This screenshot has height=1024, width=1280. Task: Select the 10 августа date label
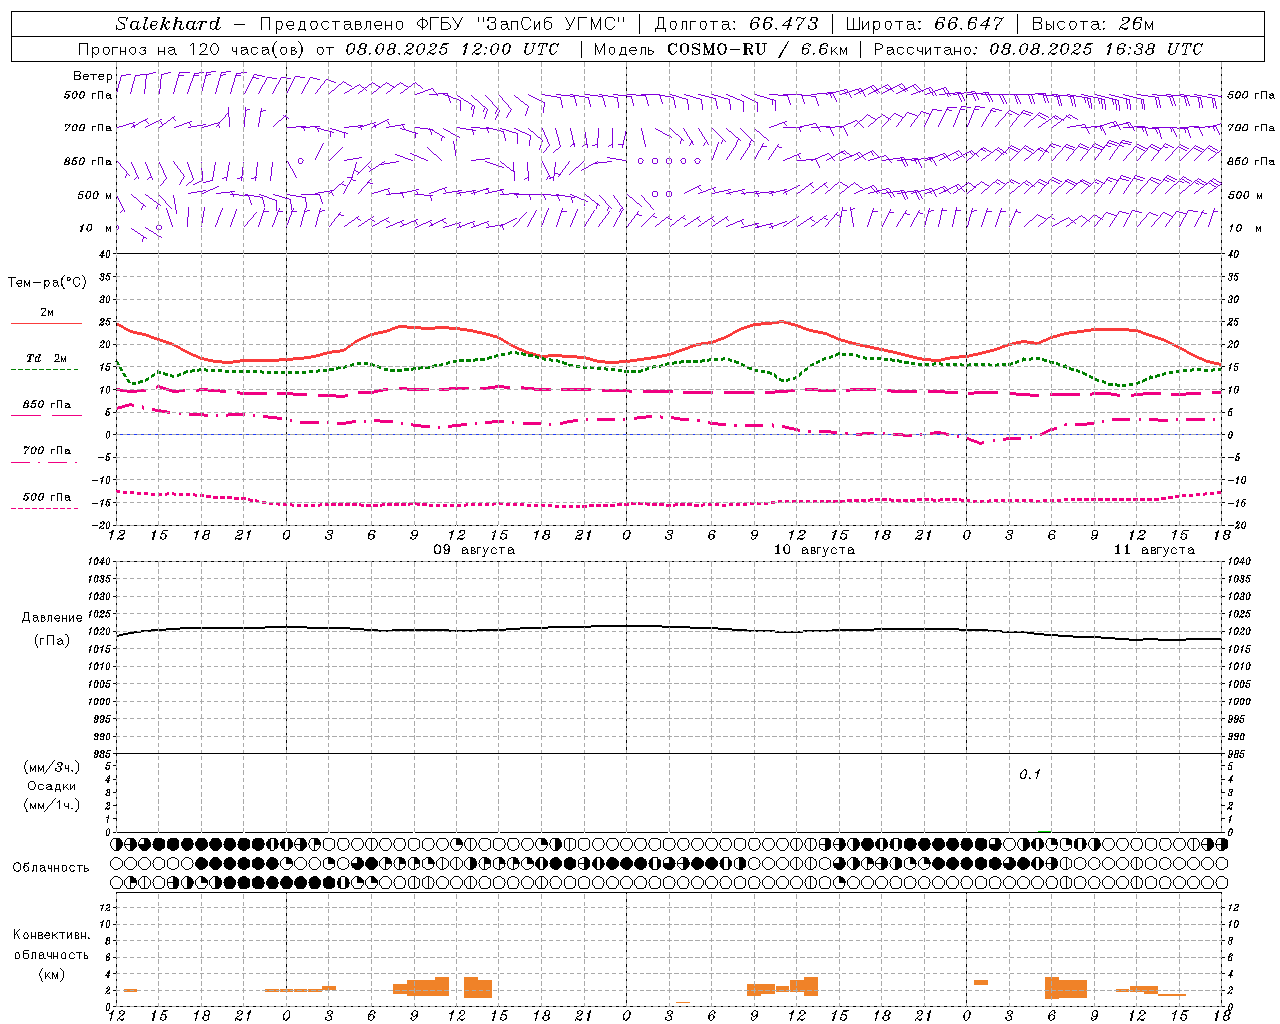point(814,550)
